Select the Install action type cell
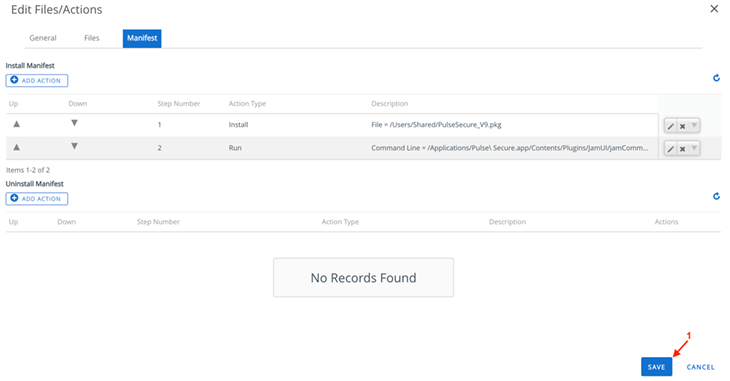 [x=238, y=125]
